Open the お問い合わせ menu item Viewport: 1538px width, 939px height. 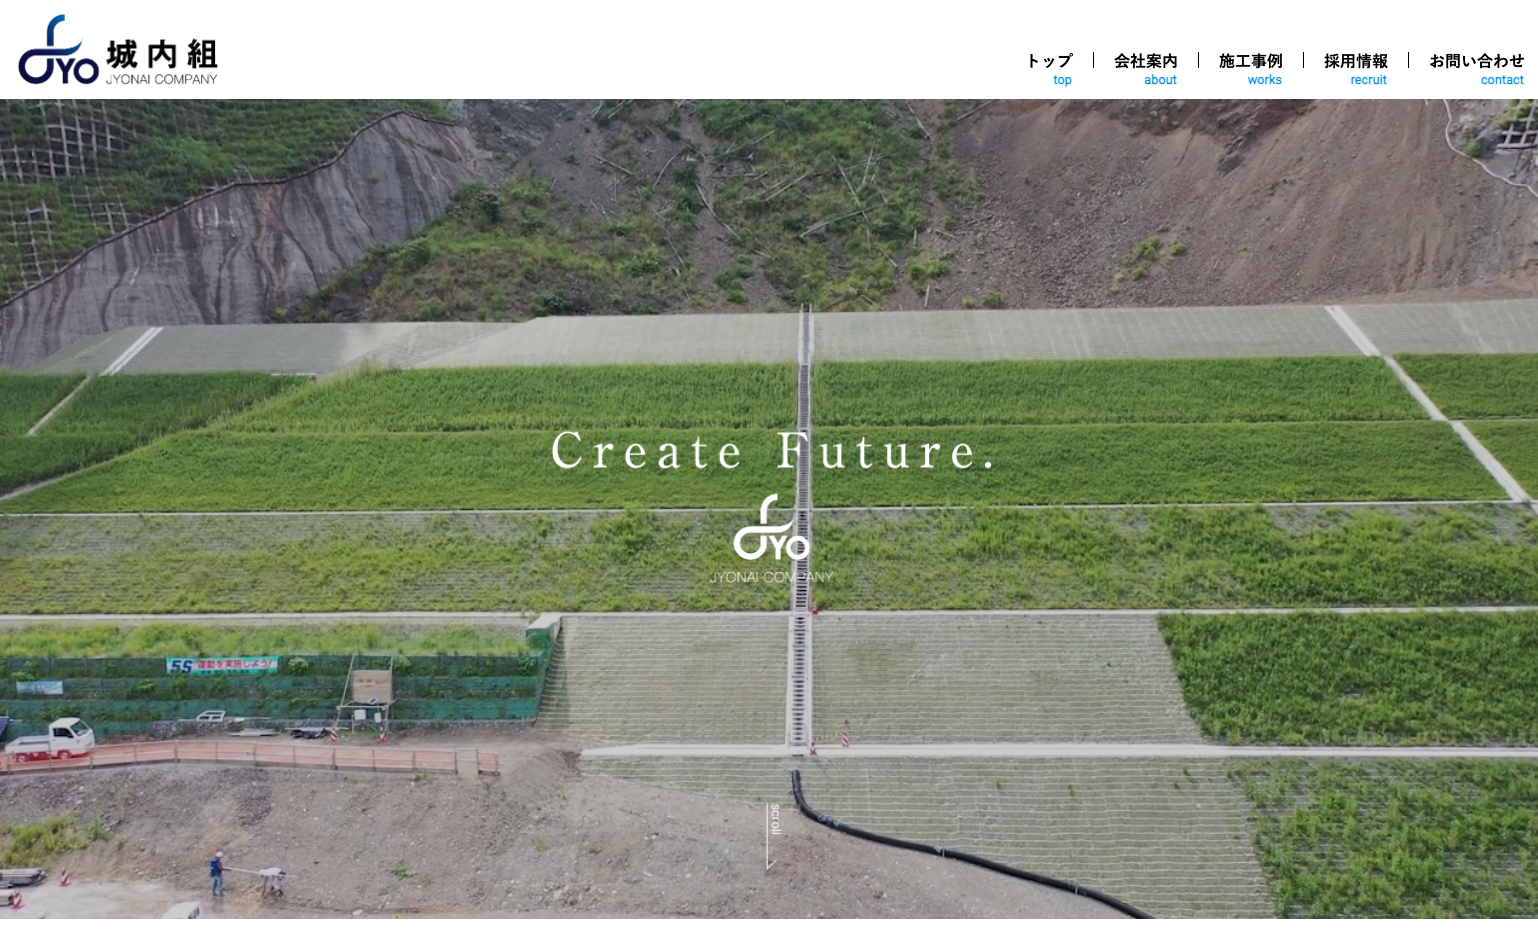(1476, 61)
